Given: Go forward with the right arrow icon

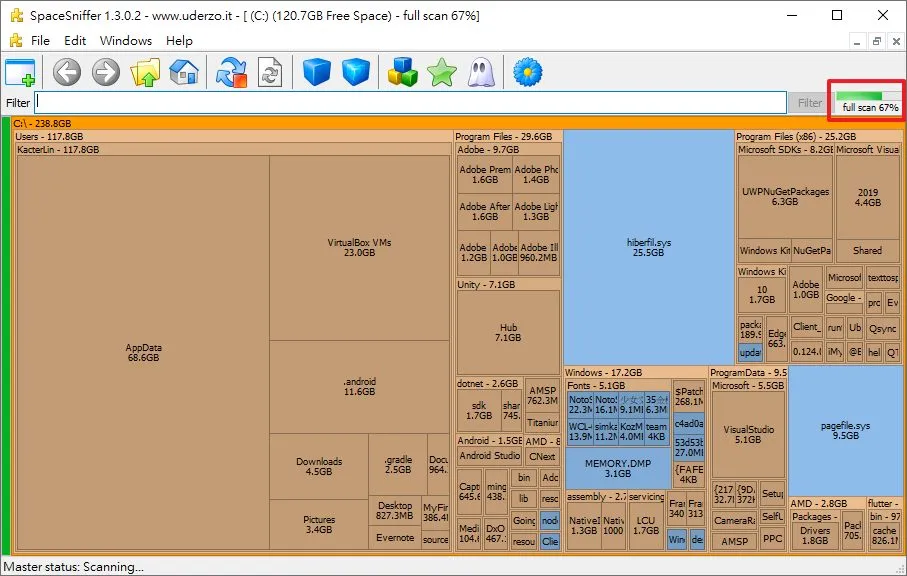Looking at the screenshot, I should tap(106, 73).
